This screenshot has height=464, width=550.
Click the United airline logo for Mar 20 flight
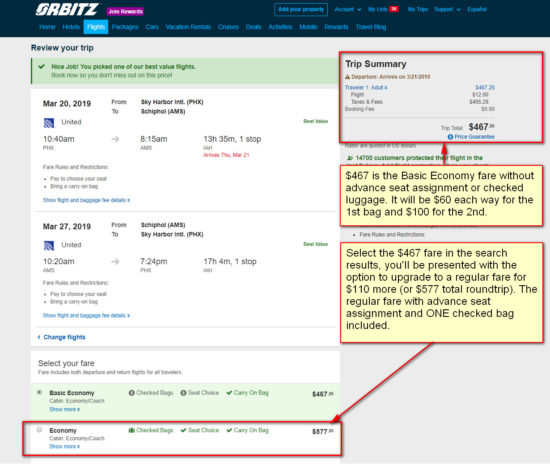49,123
